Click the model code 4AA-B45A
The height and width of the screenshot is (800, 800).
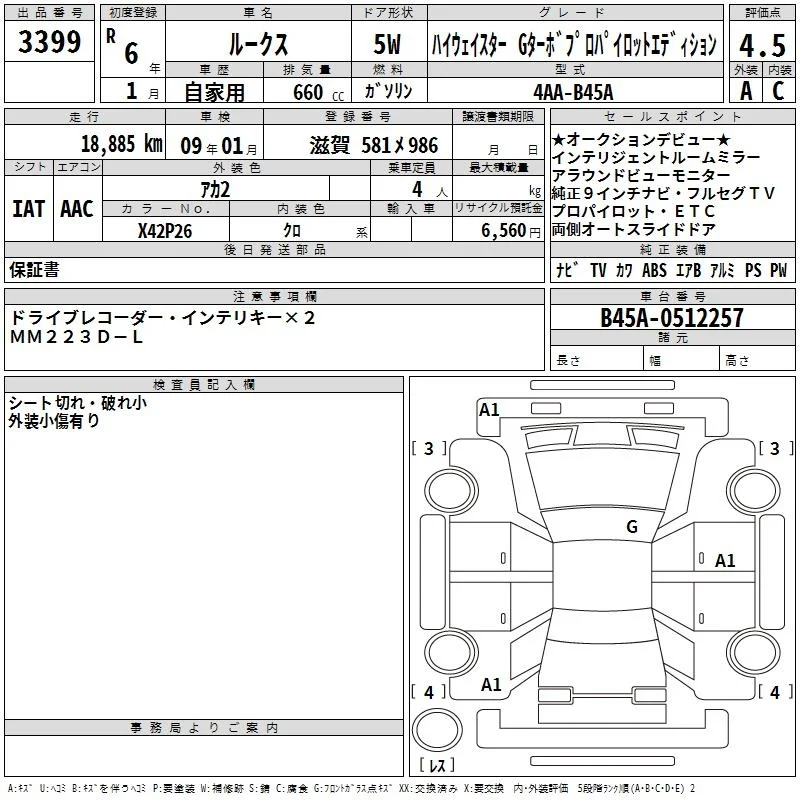click(x=573, y=92)
